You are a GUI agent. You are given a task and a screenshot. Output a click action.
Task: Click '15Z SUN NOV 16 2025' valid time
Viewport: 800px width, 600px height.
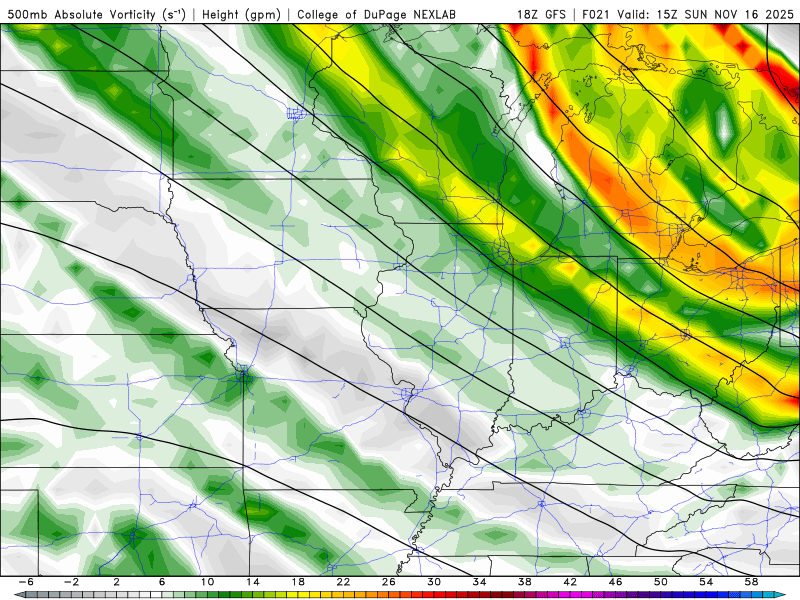[725, 15]
